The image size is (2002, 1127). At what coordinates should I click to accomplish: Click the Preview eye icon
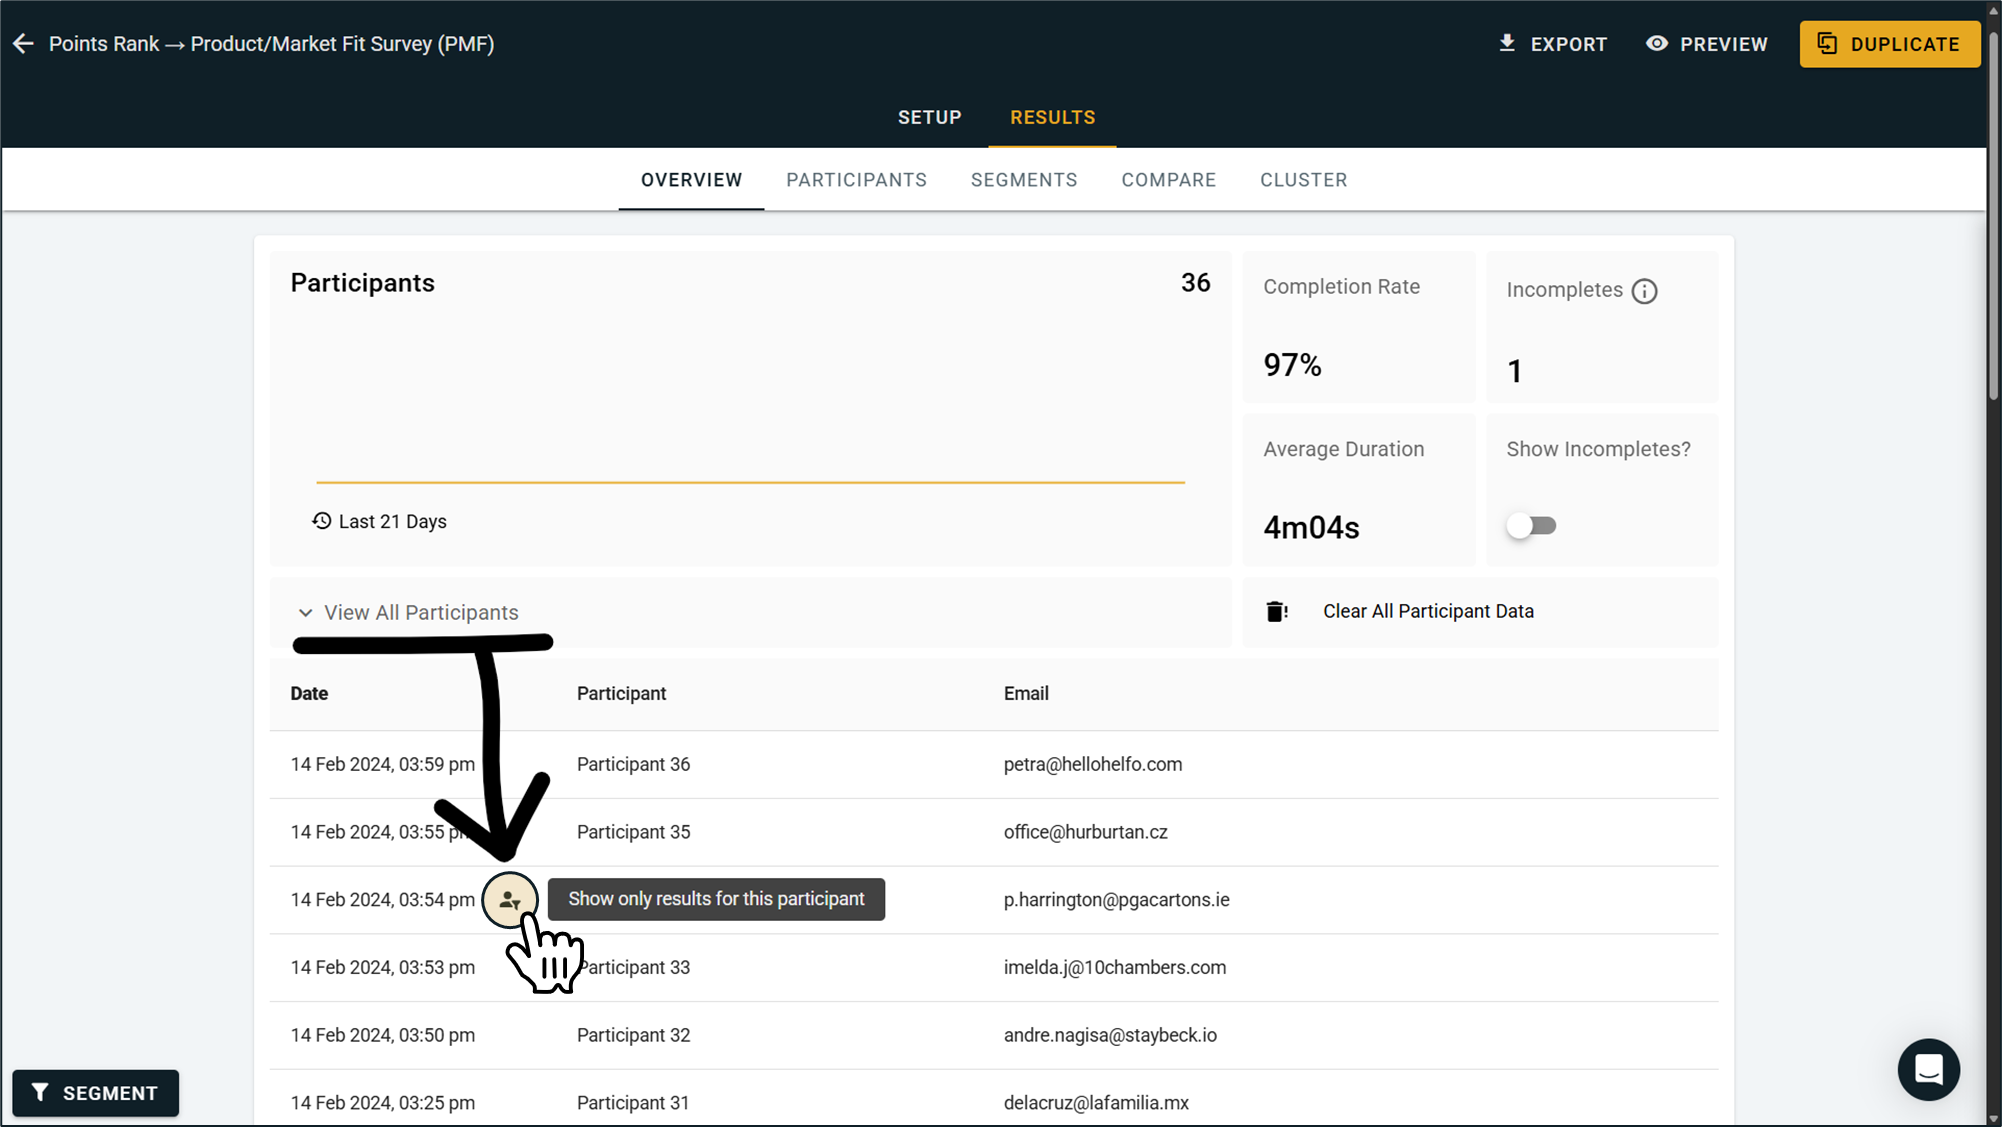tap(1657, 43)
